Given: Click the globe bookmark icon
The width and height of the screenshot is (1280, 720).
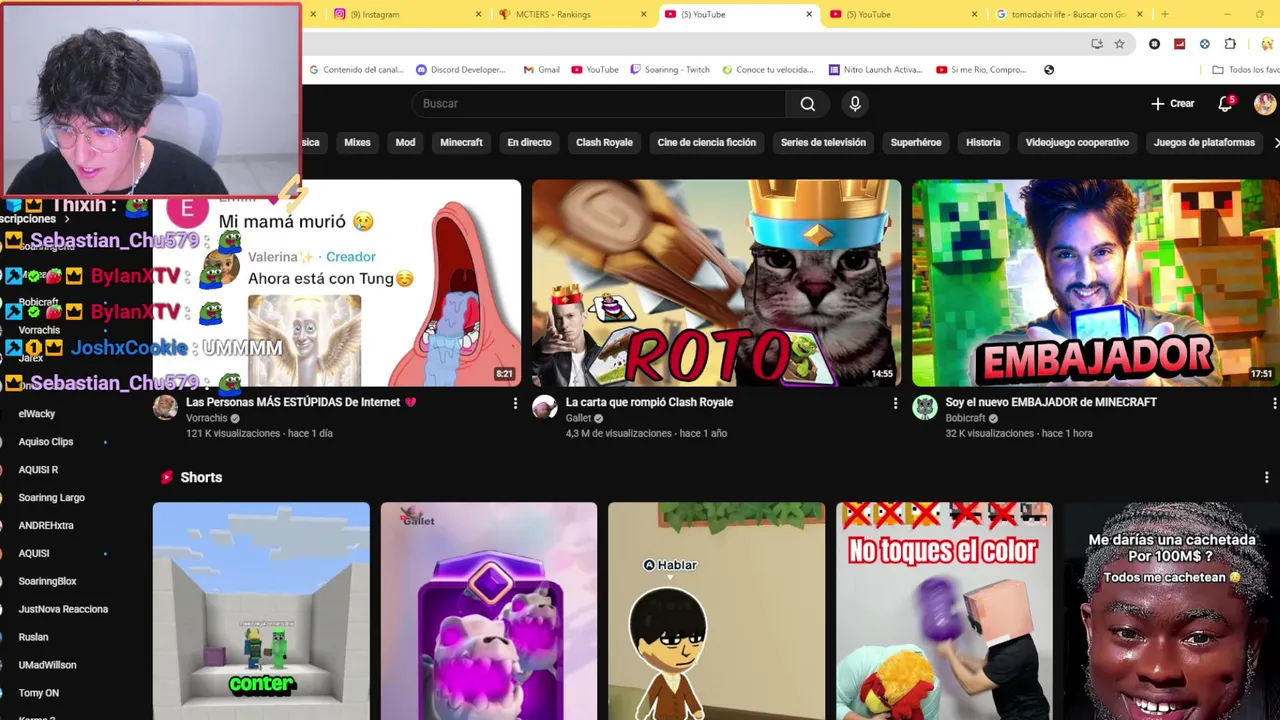Looking at the screenshot, I should (1049, 70).
